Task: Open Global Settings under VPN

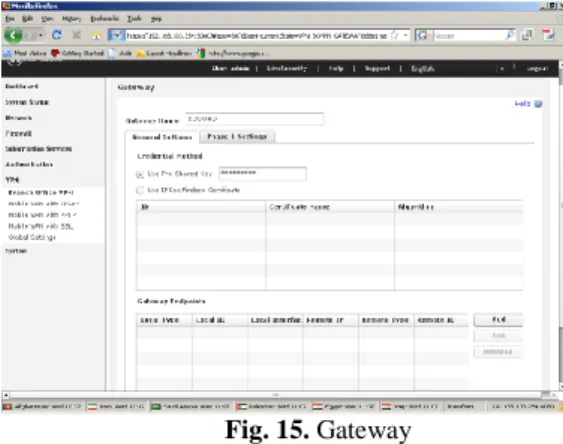Action: [x=32, y=237]
